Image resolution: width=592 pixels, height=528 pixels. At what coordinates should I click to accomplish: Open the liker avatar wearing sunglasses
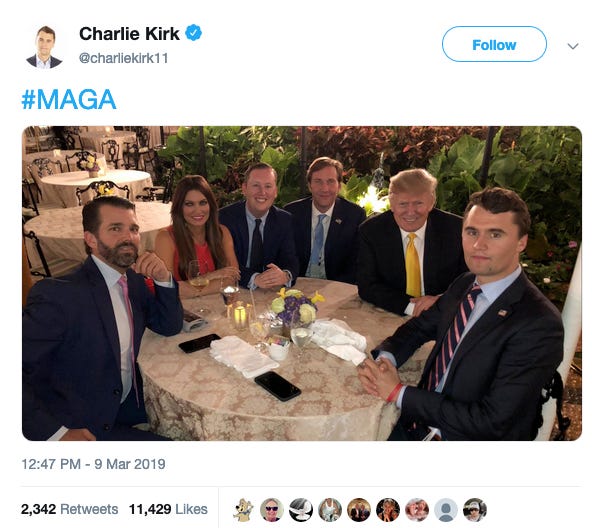pos(272,509)
